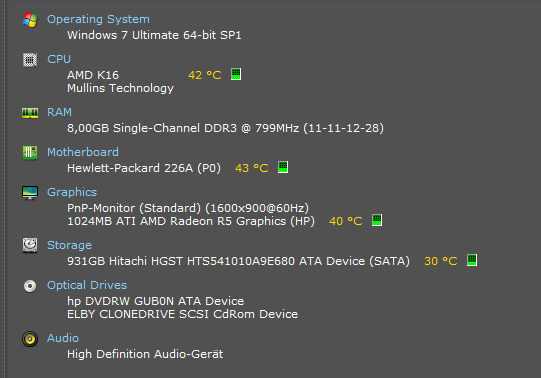The image size is (541, 378).
Task: Click green temperature indicator next to CPU 42 °C
Action: point(236,74)
